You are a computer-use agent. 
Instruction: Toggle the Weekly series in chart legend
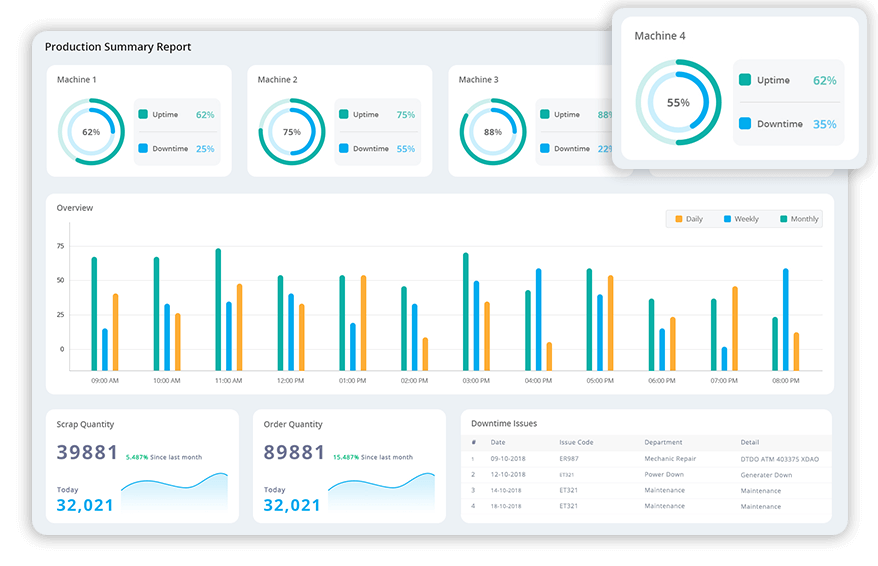point(740,219)
